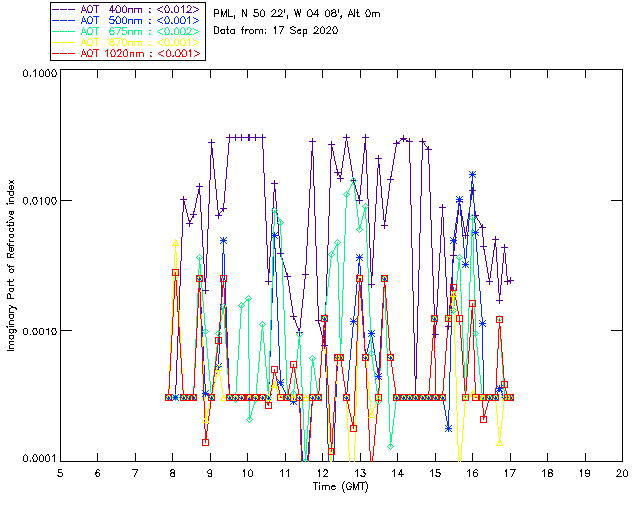Click the x-axis tick label 13
Image resolution: width=640 pixels, height=512 pixels.
point(360,473)
